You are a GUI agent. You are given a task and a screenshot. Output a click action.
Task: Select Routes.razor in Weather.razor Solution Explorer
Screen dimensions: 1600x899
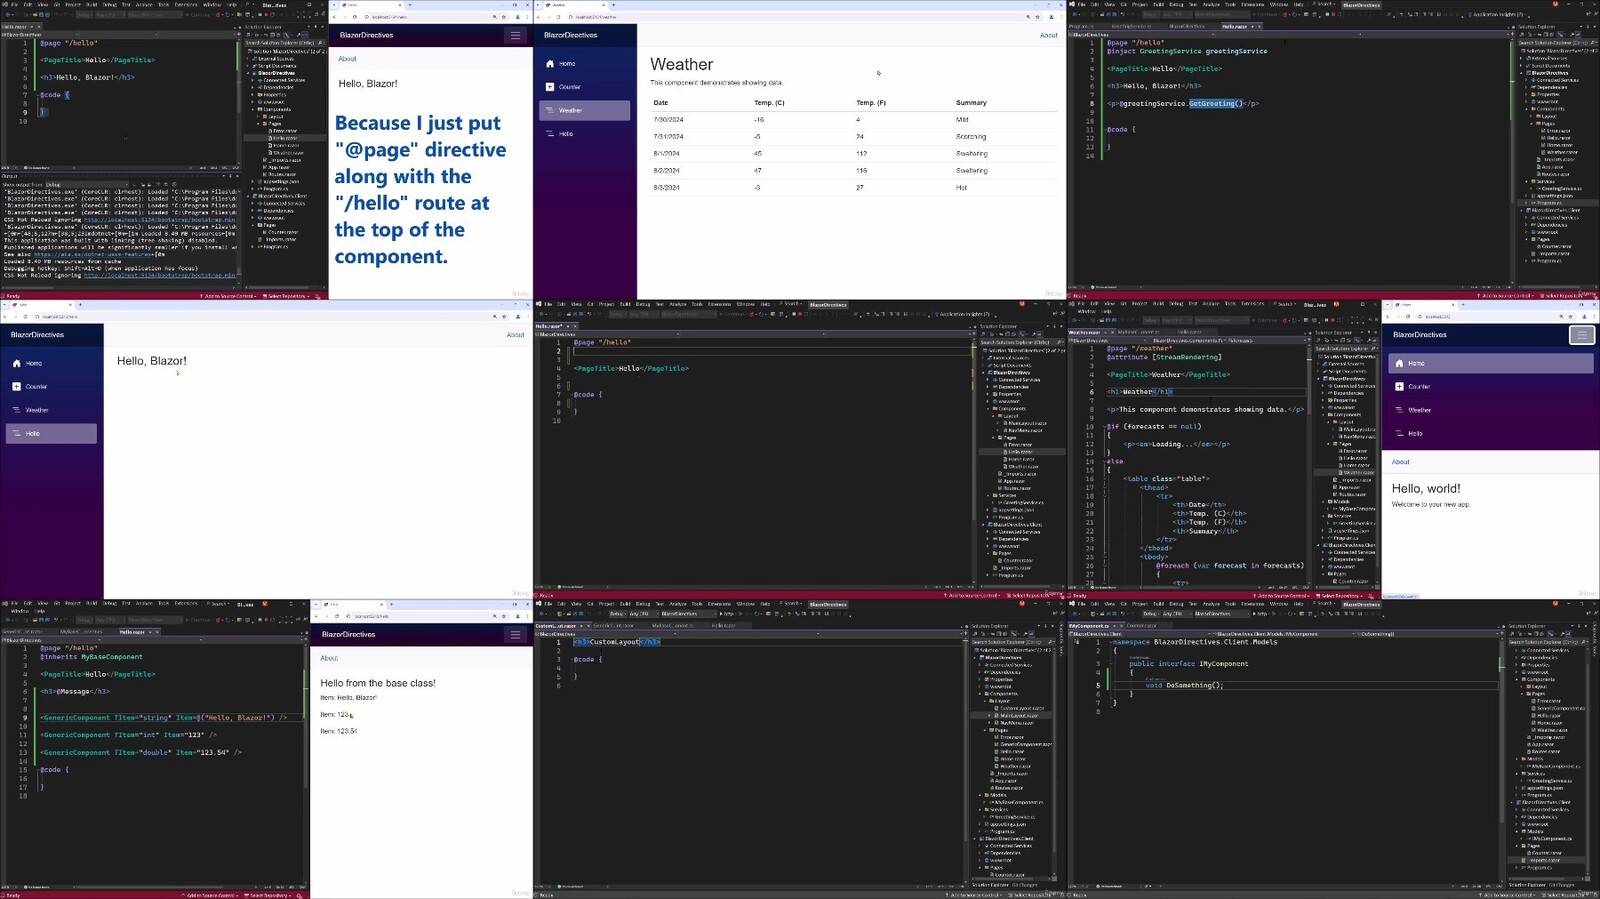(x=1351, y=494)
